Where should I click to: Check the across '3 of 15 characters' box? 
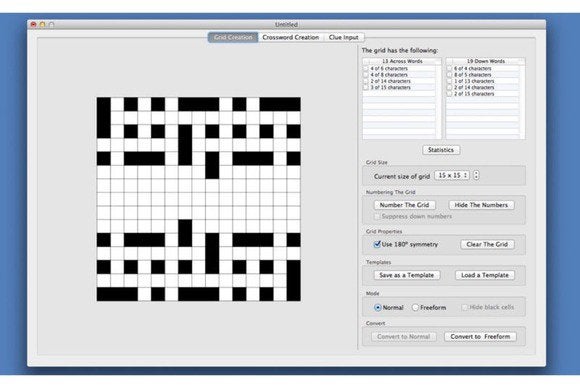[x=366, y=88]
